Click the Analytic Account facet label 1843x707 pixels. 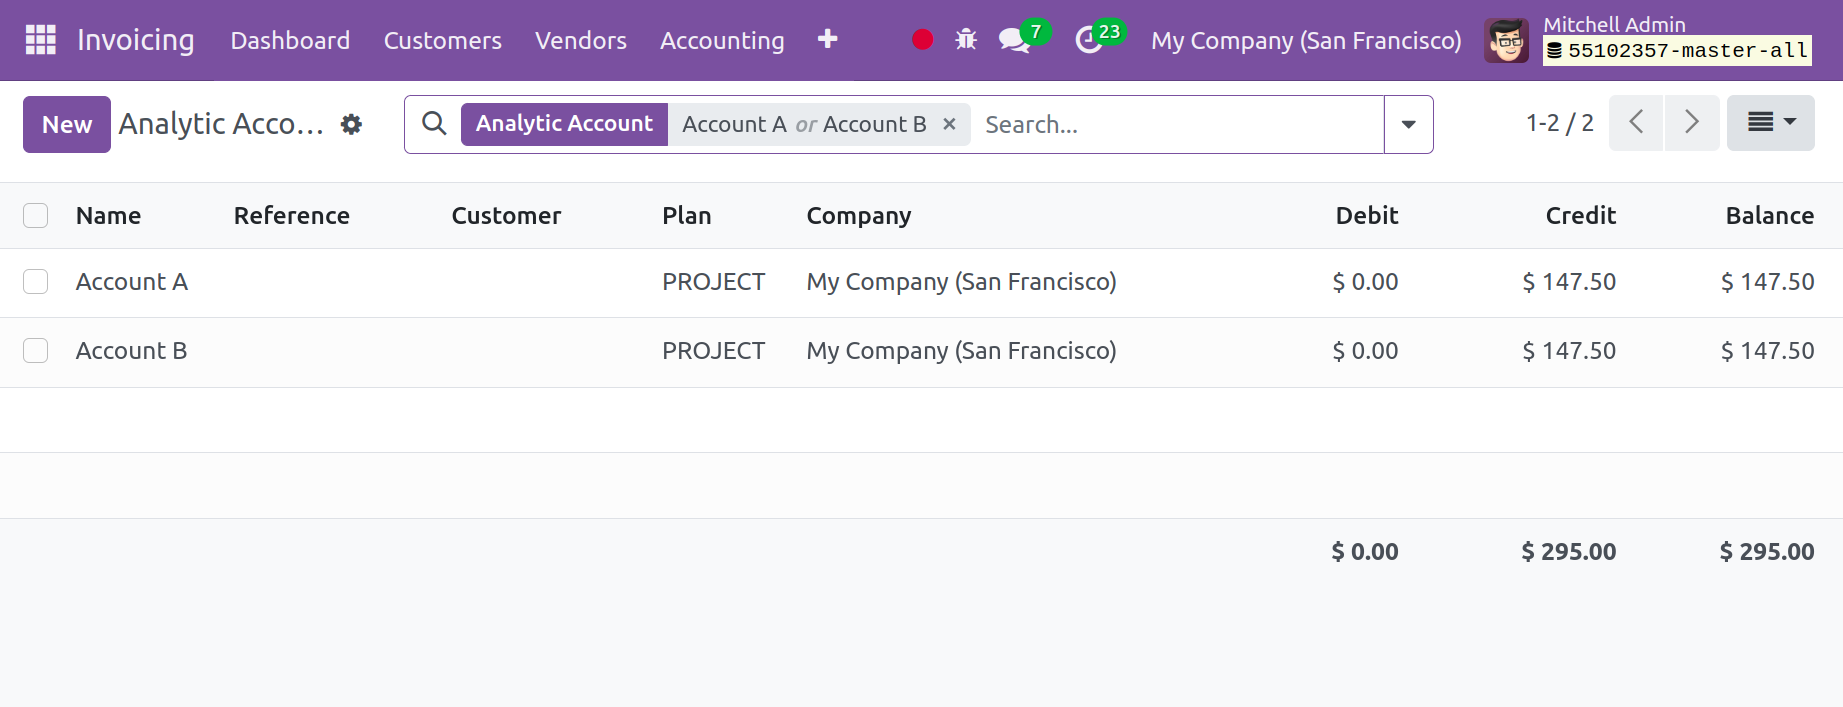pos(564,124)
